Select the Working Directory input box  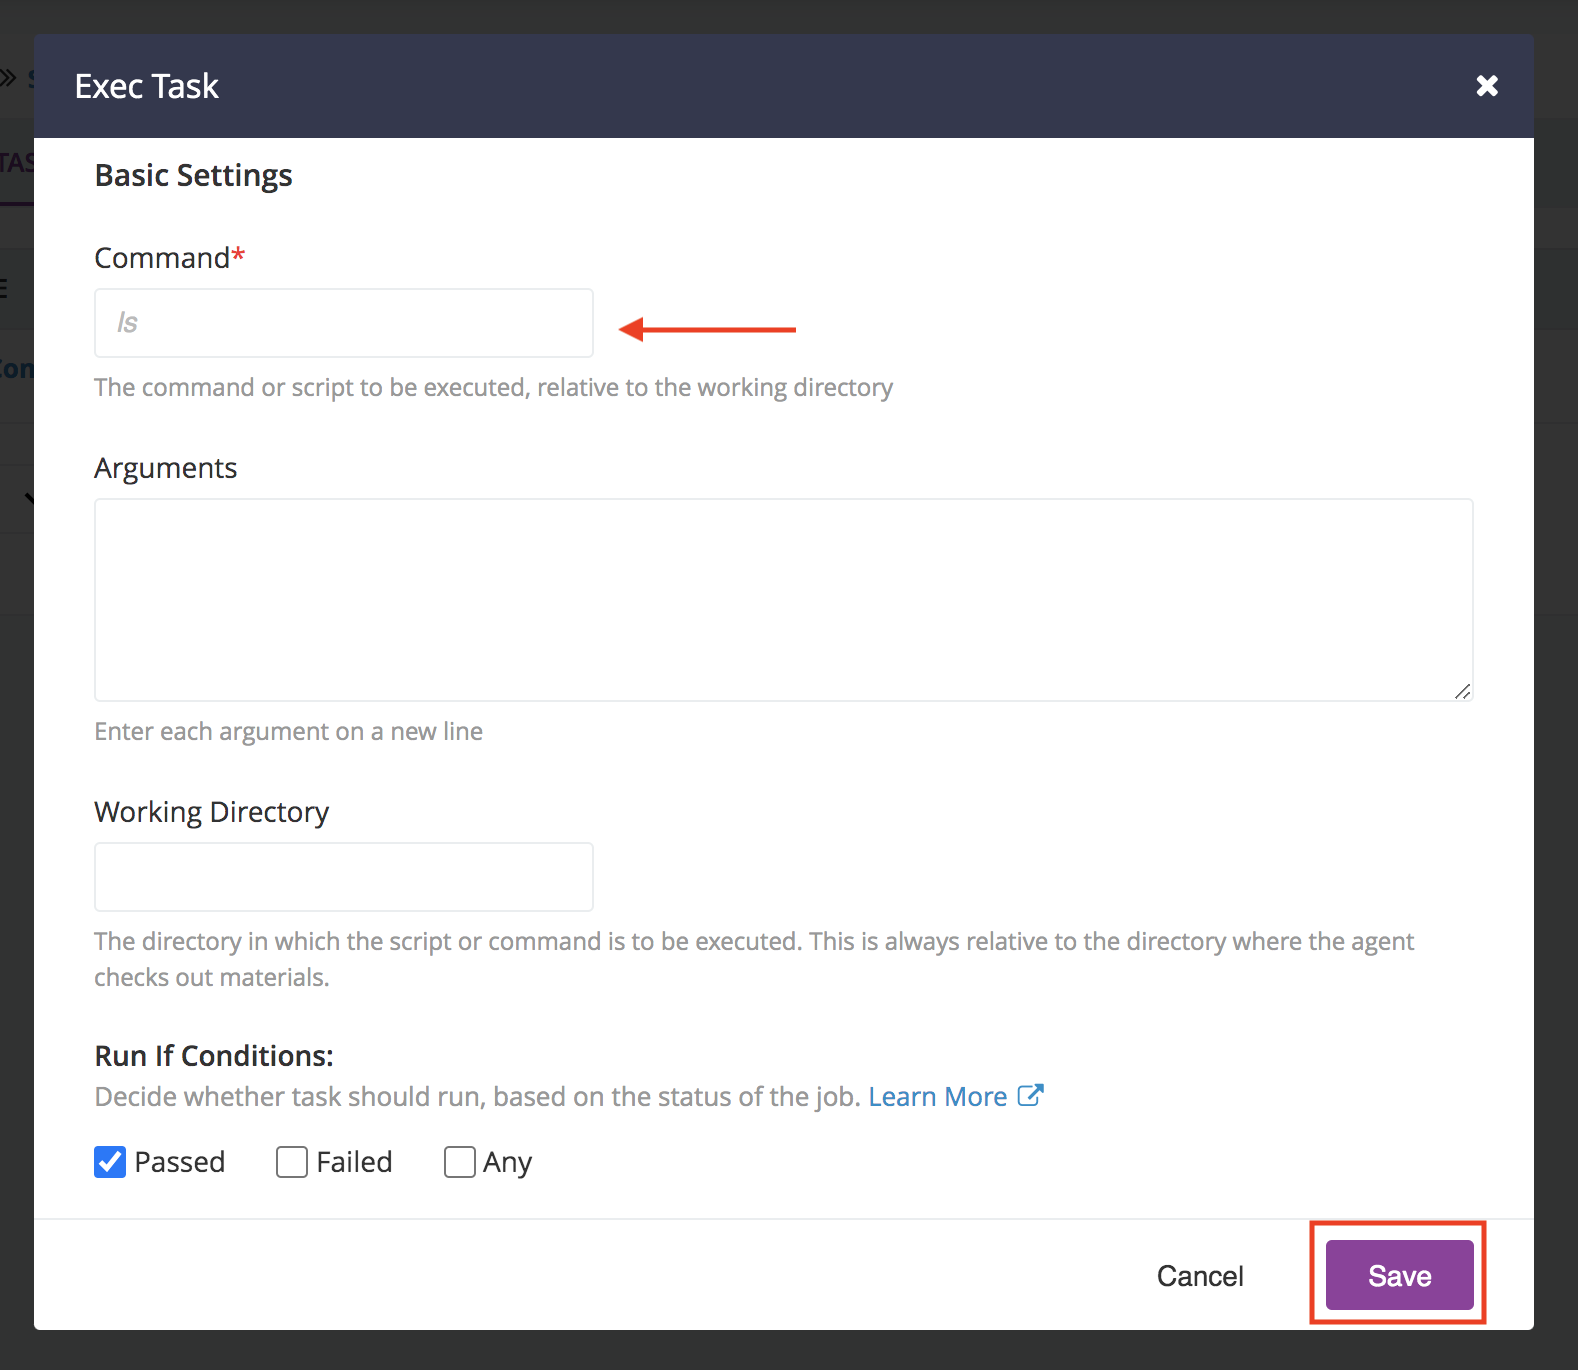point(343,877)
